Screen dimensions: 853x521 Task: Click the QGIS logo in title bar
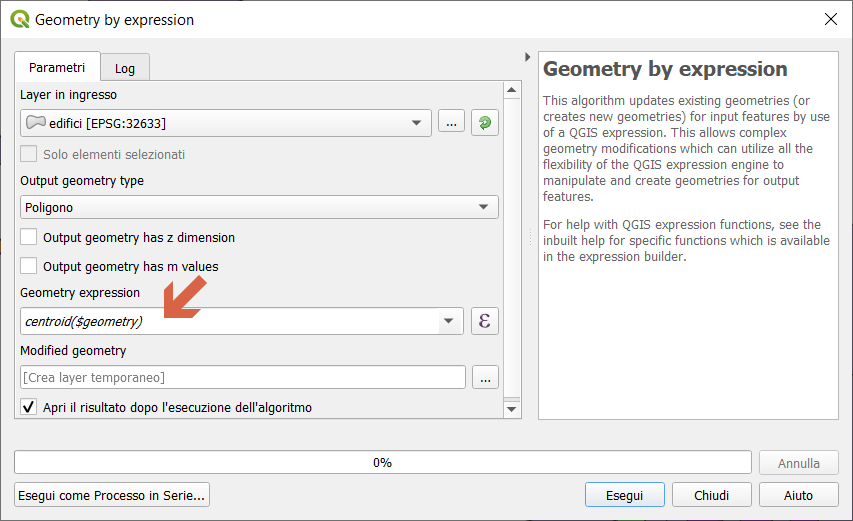coord(19,19)
